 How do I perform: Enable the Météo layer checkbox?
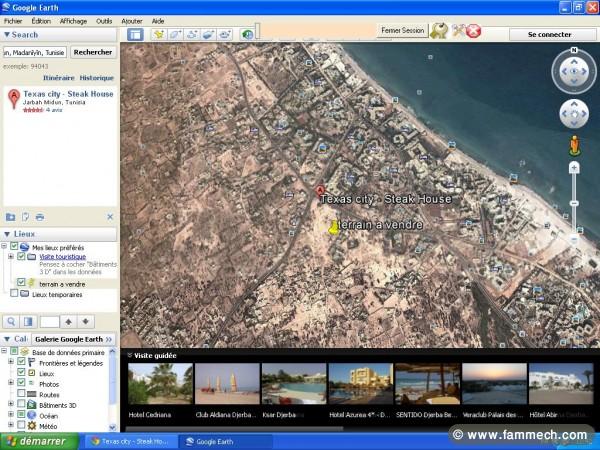(x=21, y=425)
